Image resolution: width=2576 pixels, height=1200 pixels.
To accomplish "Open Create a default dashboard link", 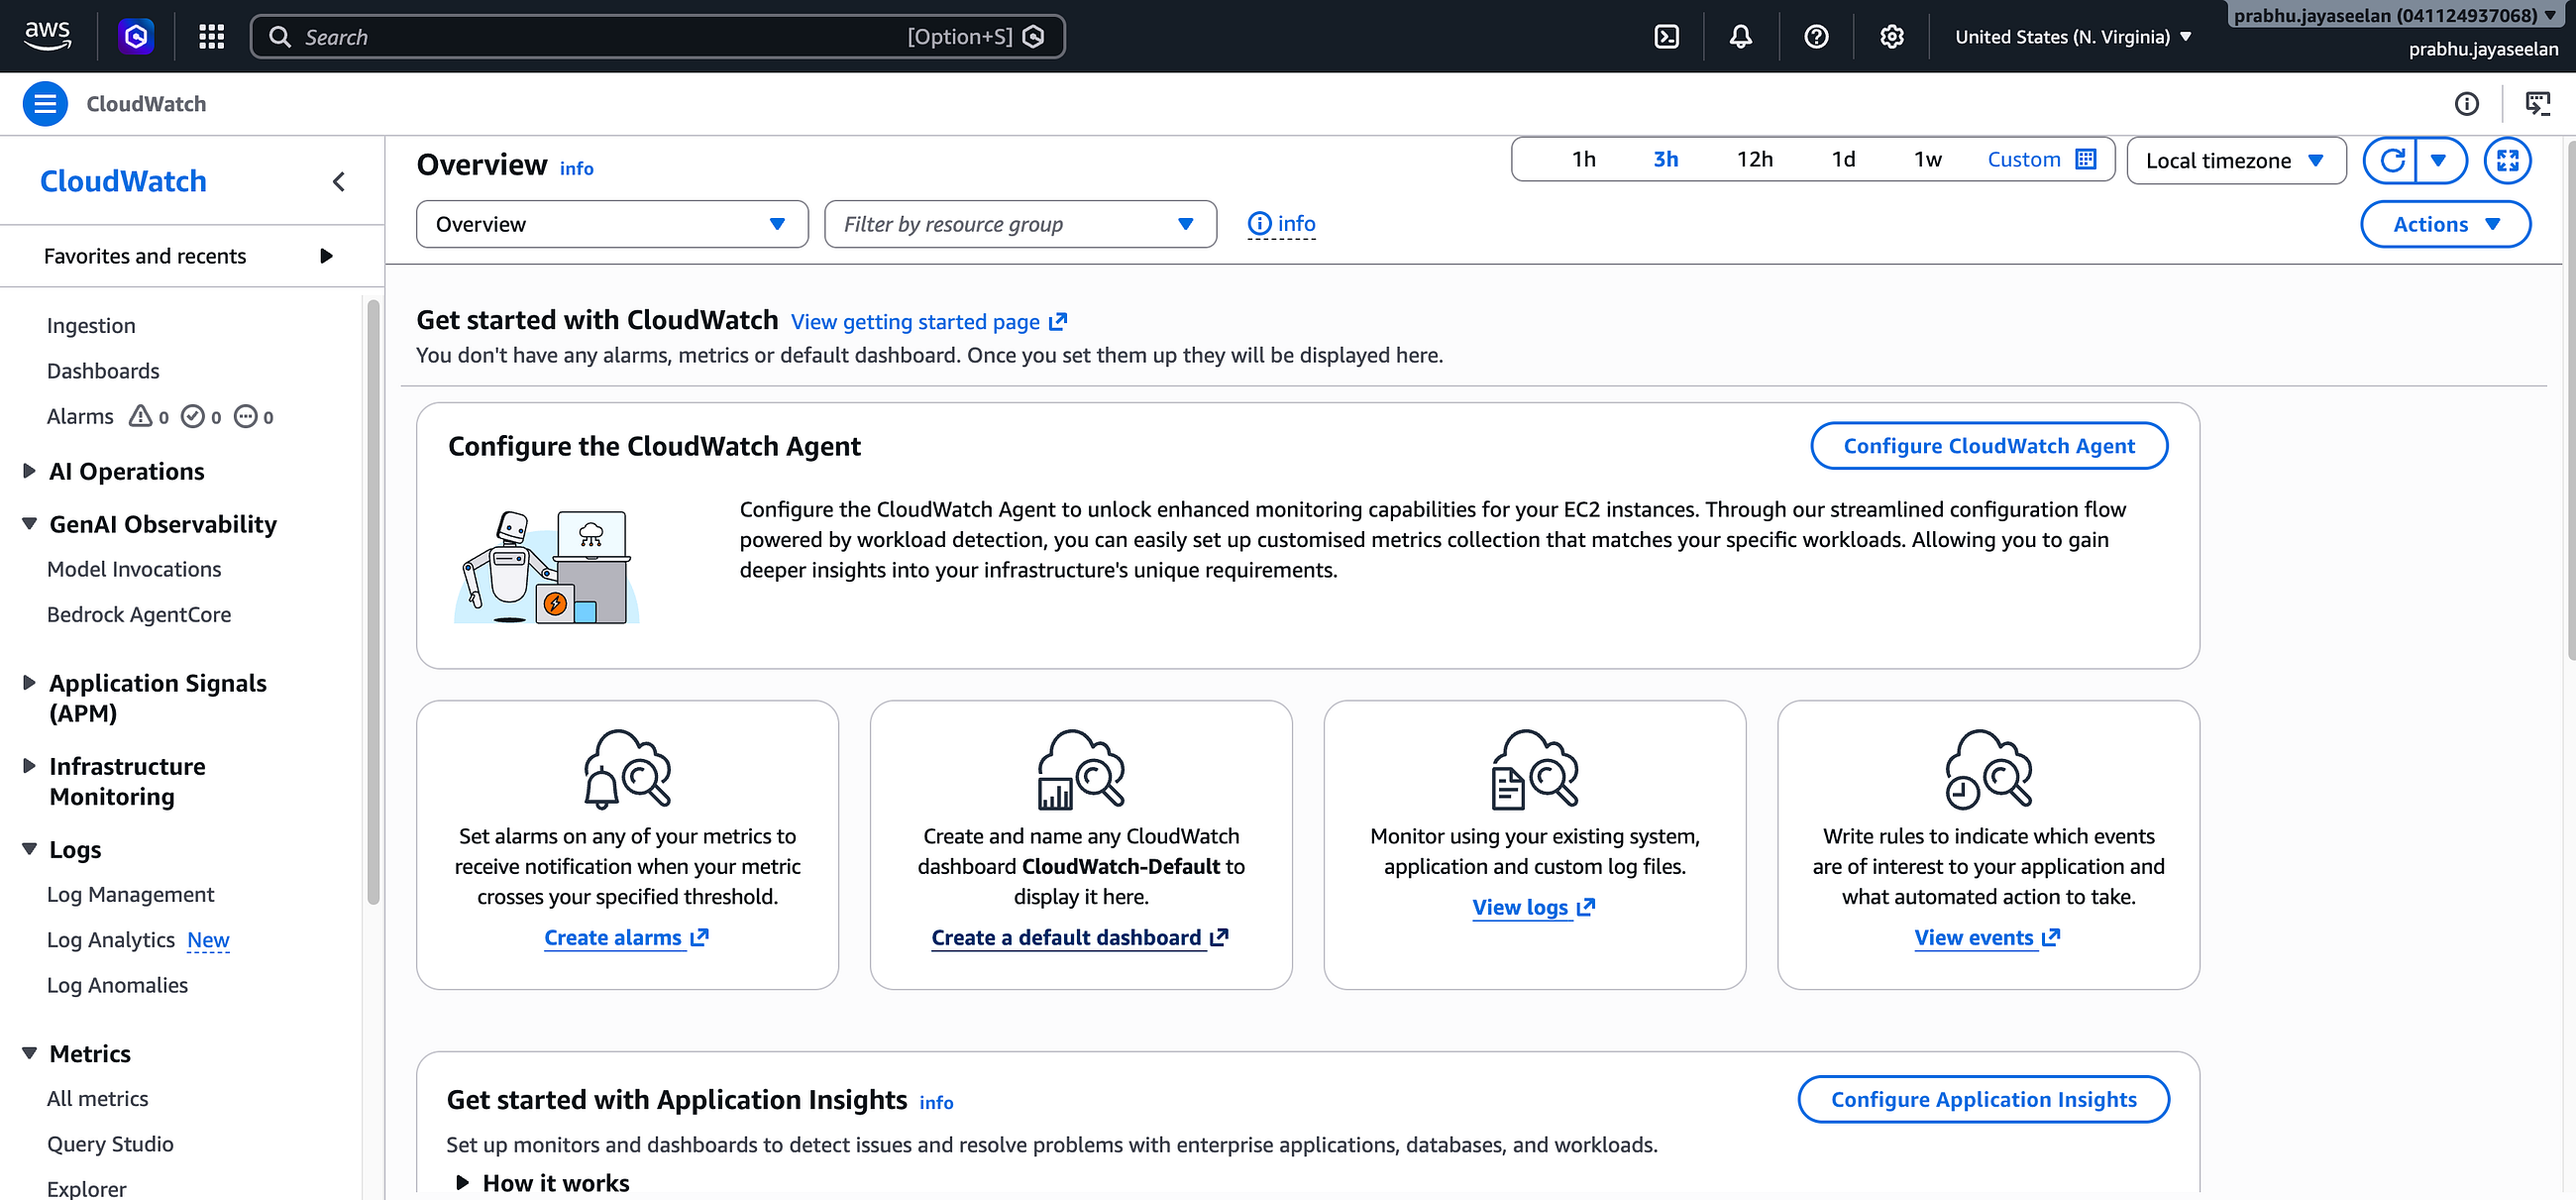I will click(1080, 938).
